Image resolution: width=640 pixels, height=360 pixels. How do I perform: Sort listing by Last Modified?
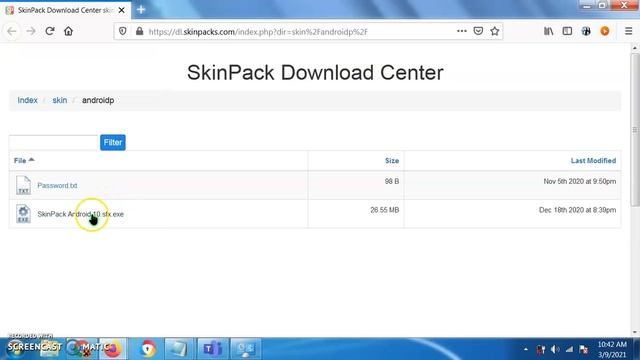click(x=593, y=161)
